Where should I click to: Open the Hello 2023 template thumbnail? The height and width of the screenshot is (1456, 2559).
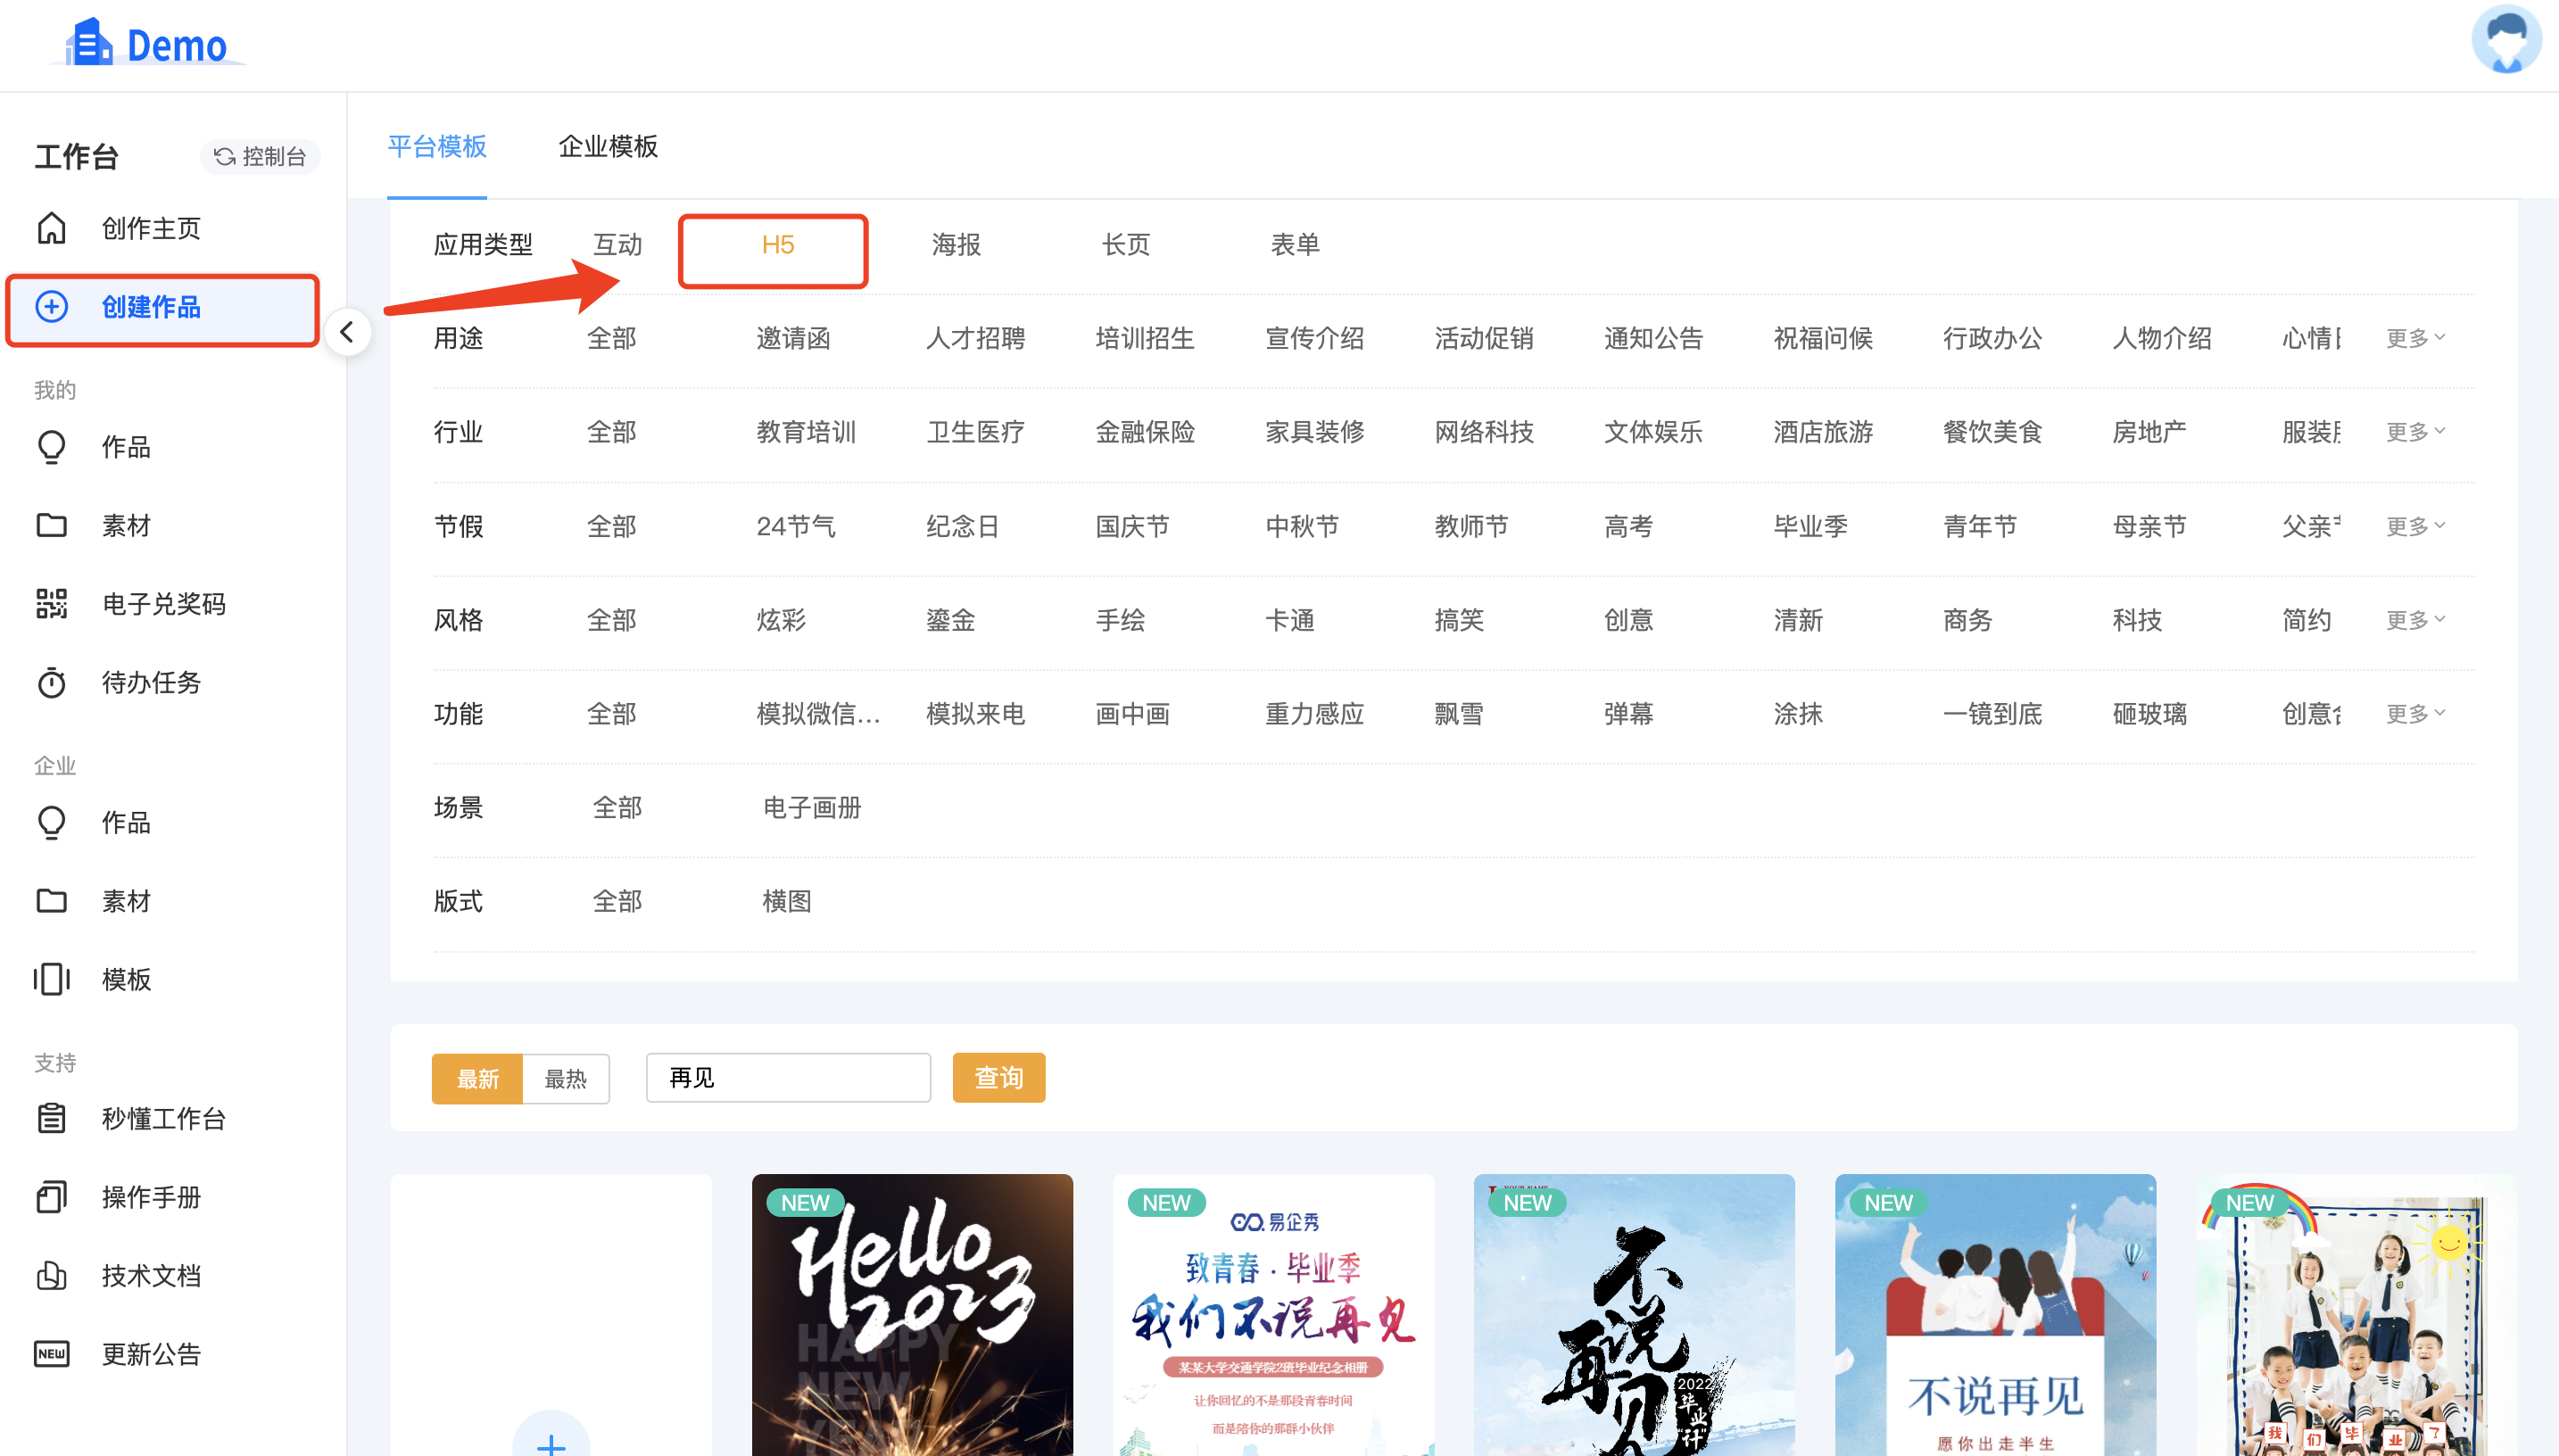[x=912, y=1315]
